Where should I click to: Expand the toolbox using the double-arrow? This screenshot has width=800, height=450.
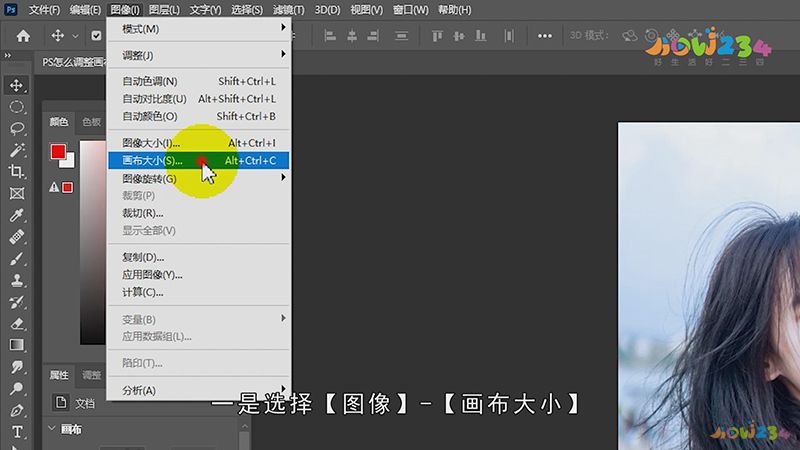[x=7, y=55]
